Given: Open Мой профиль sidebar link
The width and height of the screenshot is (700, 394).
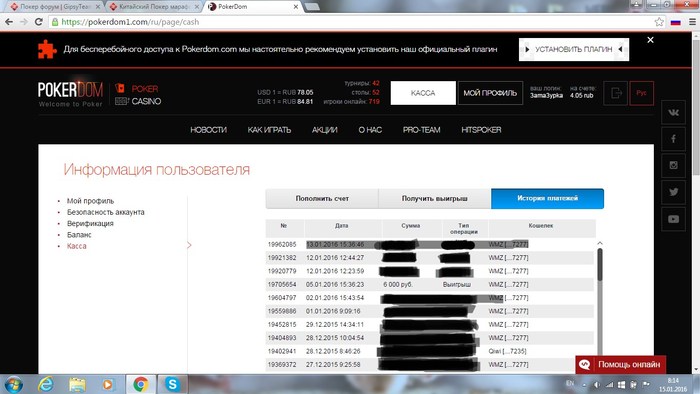Looking at the screenshot, I should [x=90, y=201].
